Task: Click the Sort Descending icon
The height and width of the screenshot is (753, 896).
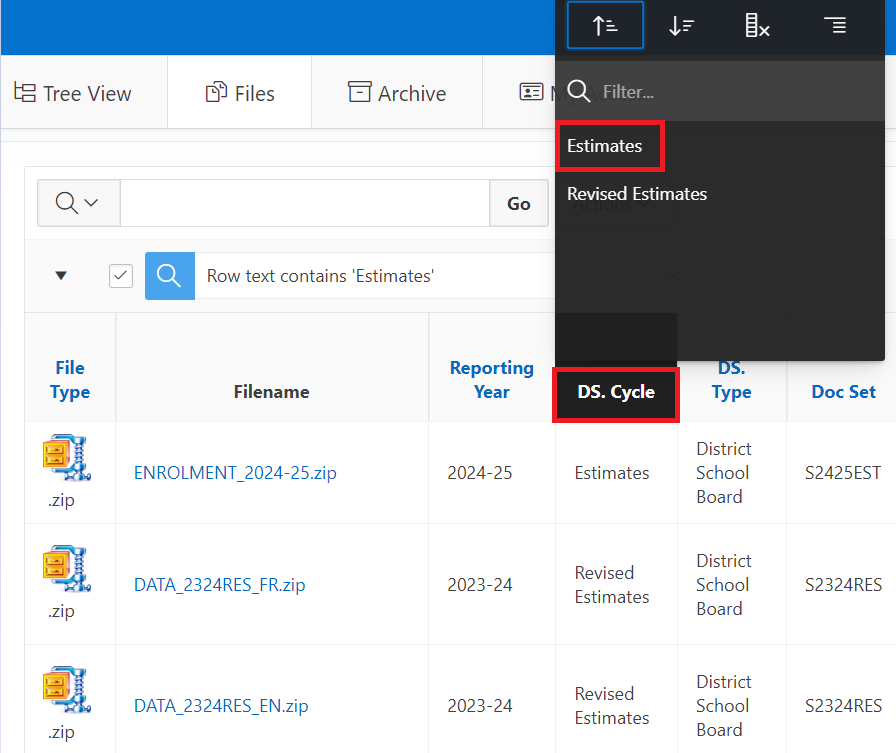Action: [x=682, y=26]
